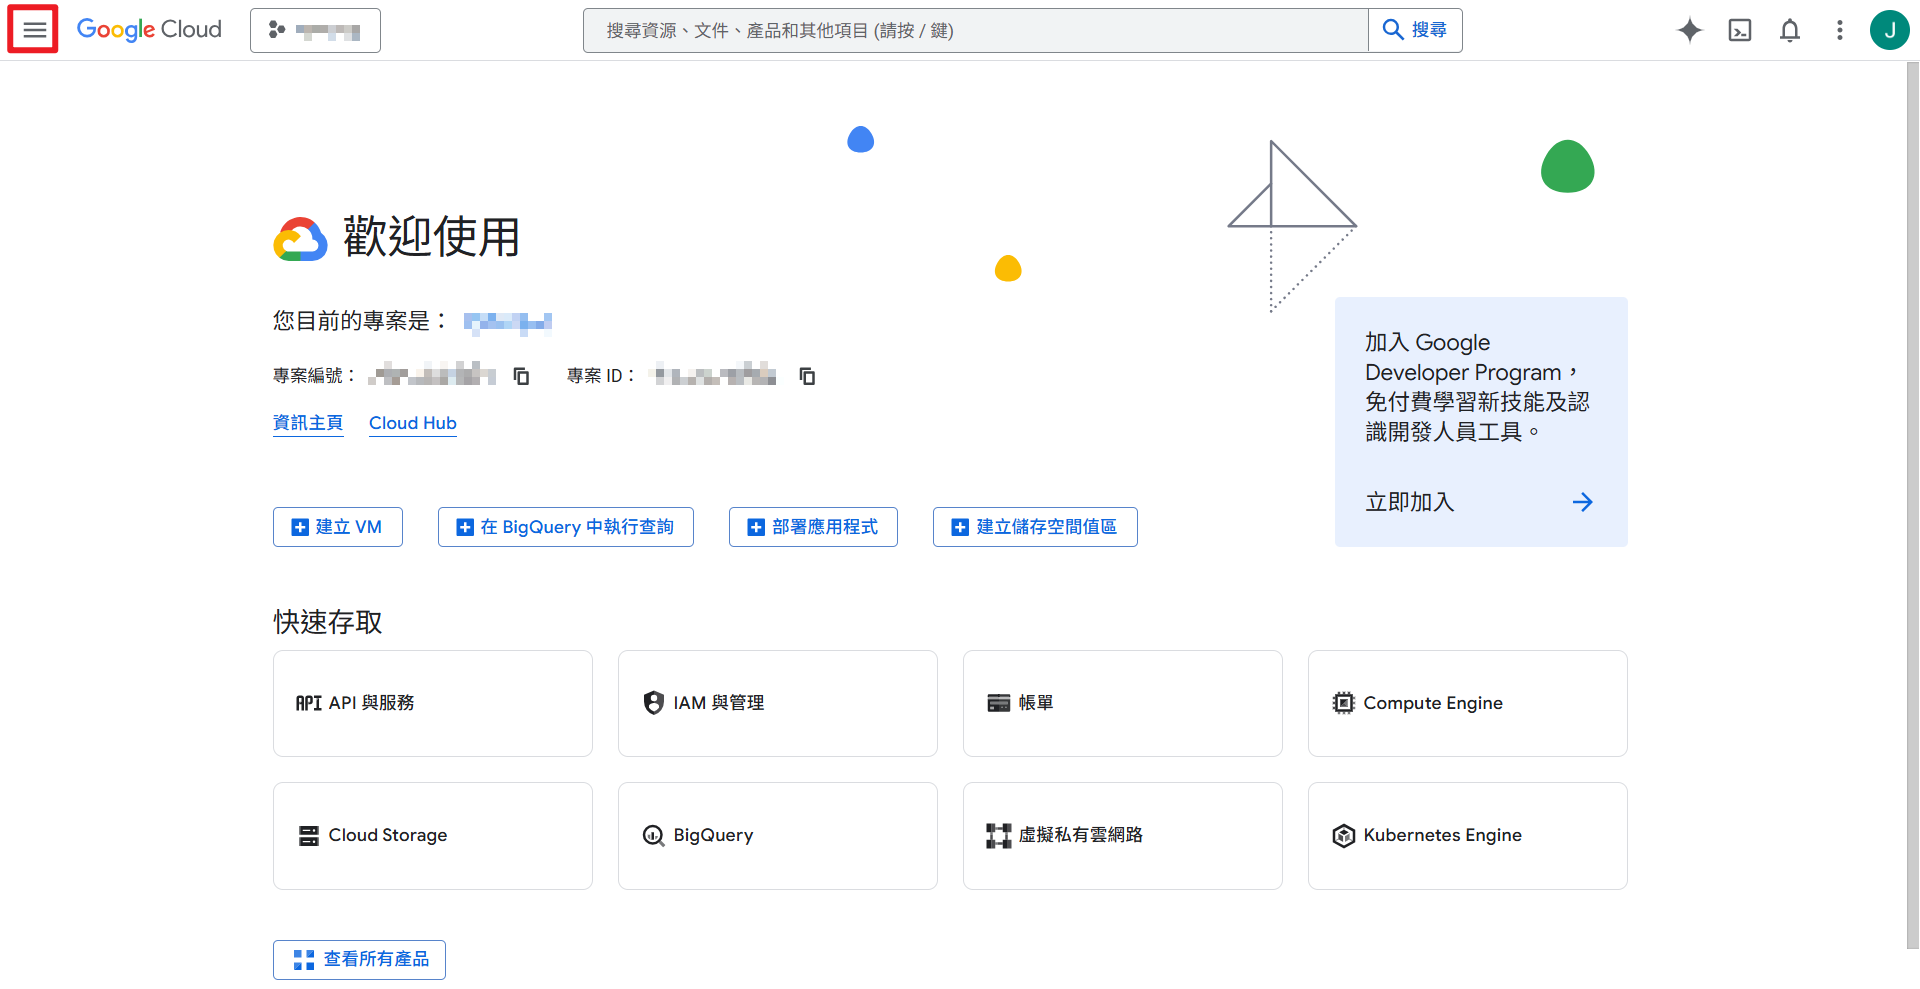Screen dimensions: 1920x989
Task: View notifications via the bell icon
Action: tap(1789, 30)
